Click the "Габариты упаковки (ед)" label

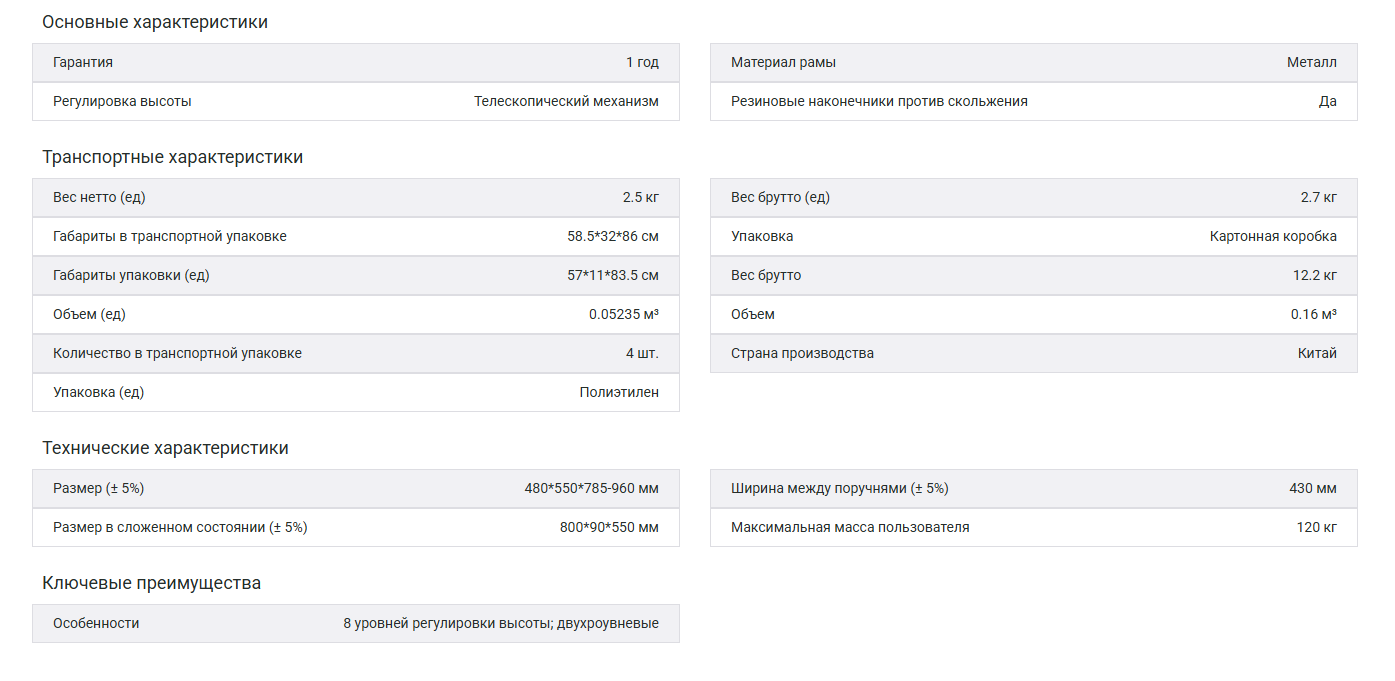click(131, 275)
